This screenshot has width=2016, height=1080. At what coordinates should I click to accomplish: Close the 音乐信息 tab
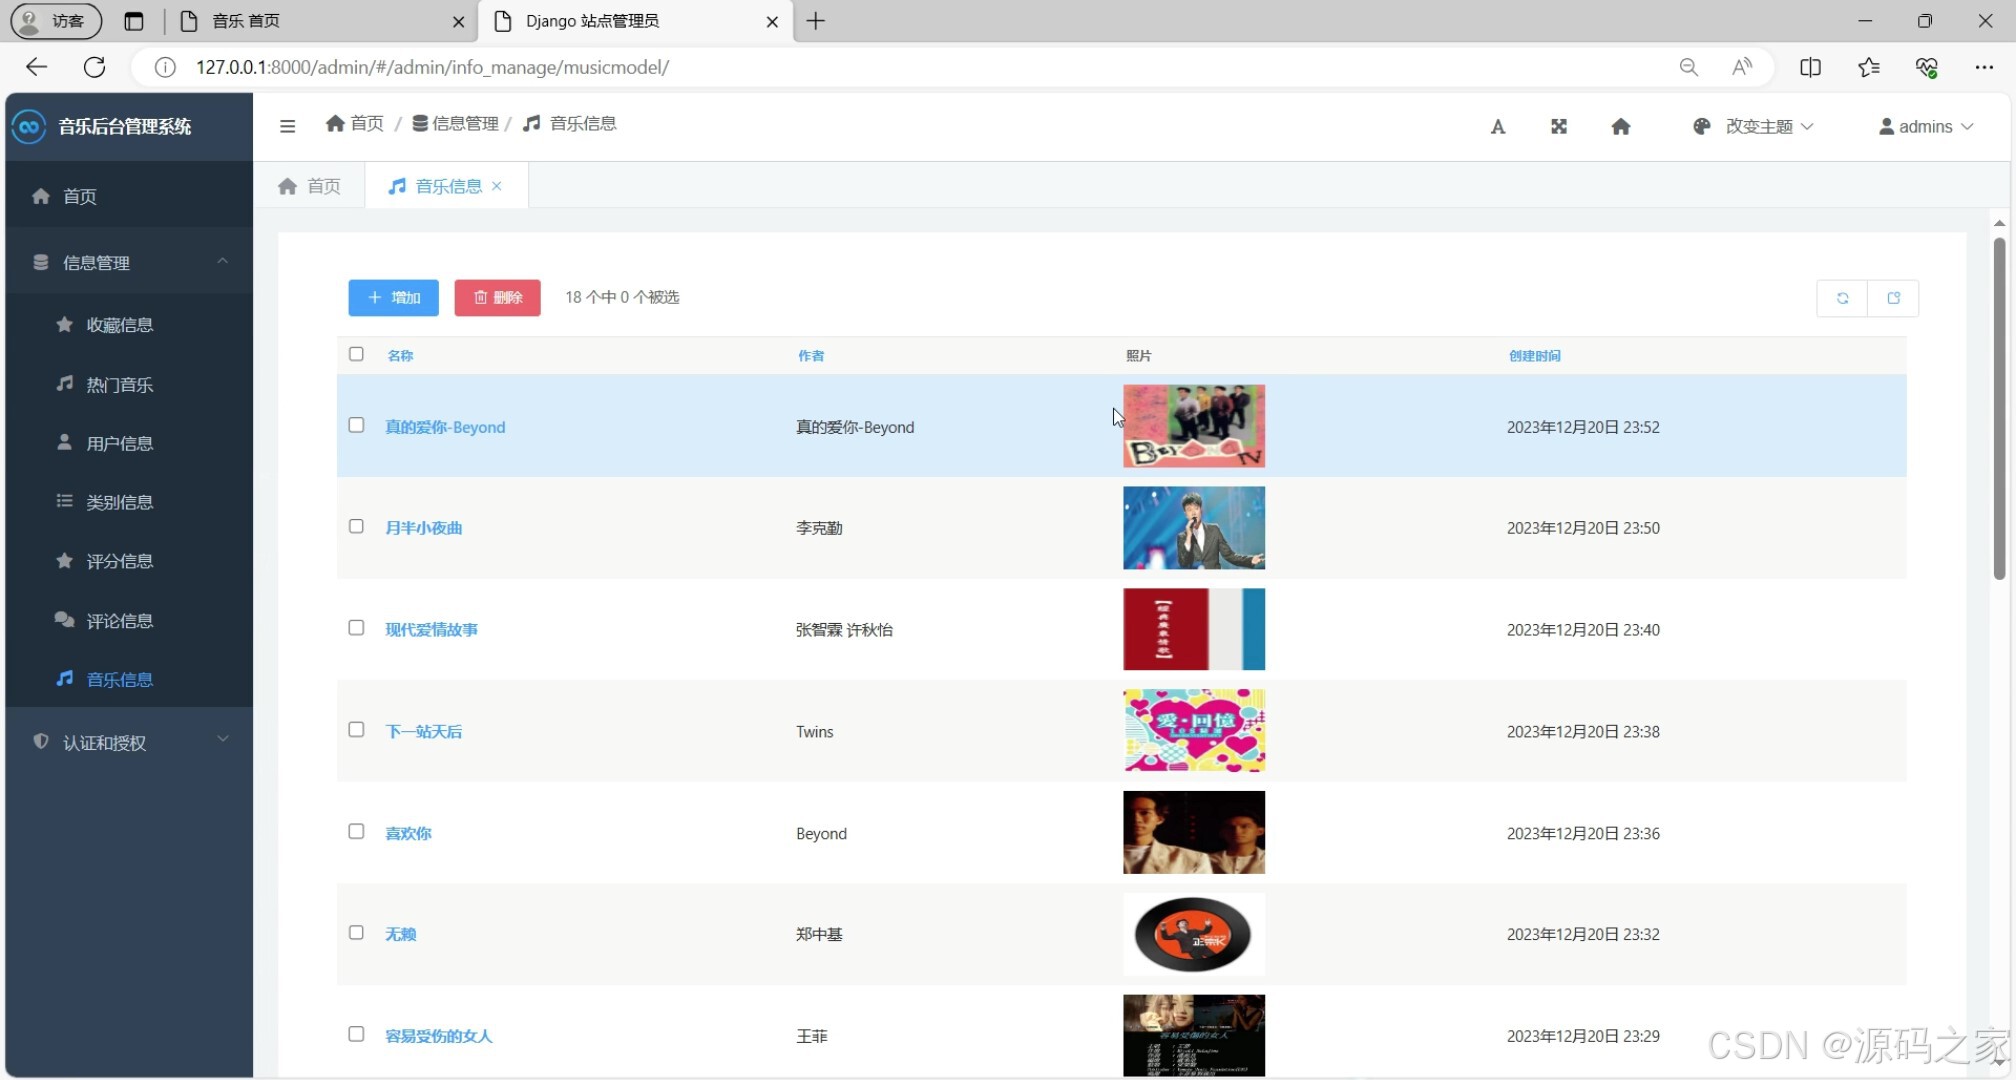[x=497, y=186]
